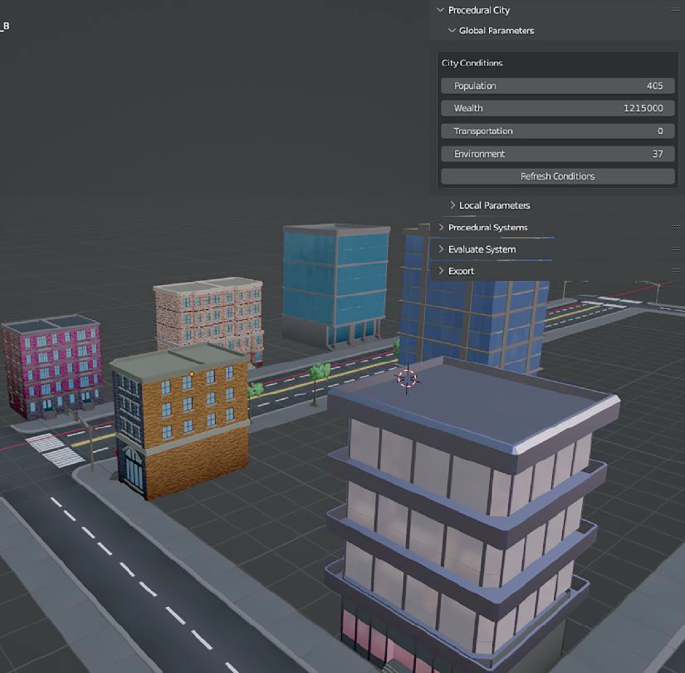Screen dimensions: 685x673
Task: Select the magenta brick apartment building
Action: click(x=52, y=367)
